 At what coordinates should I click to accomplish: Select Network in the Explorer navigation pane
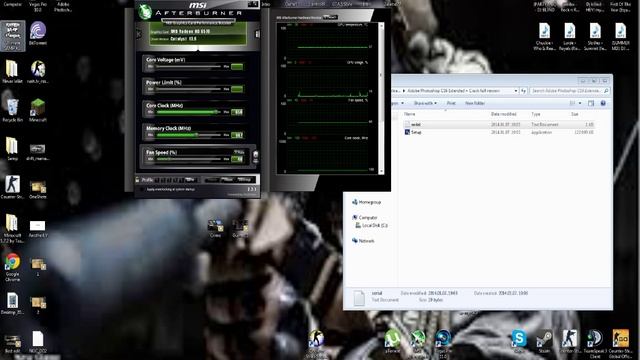[x=363, y=241]
